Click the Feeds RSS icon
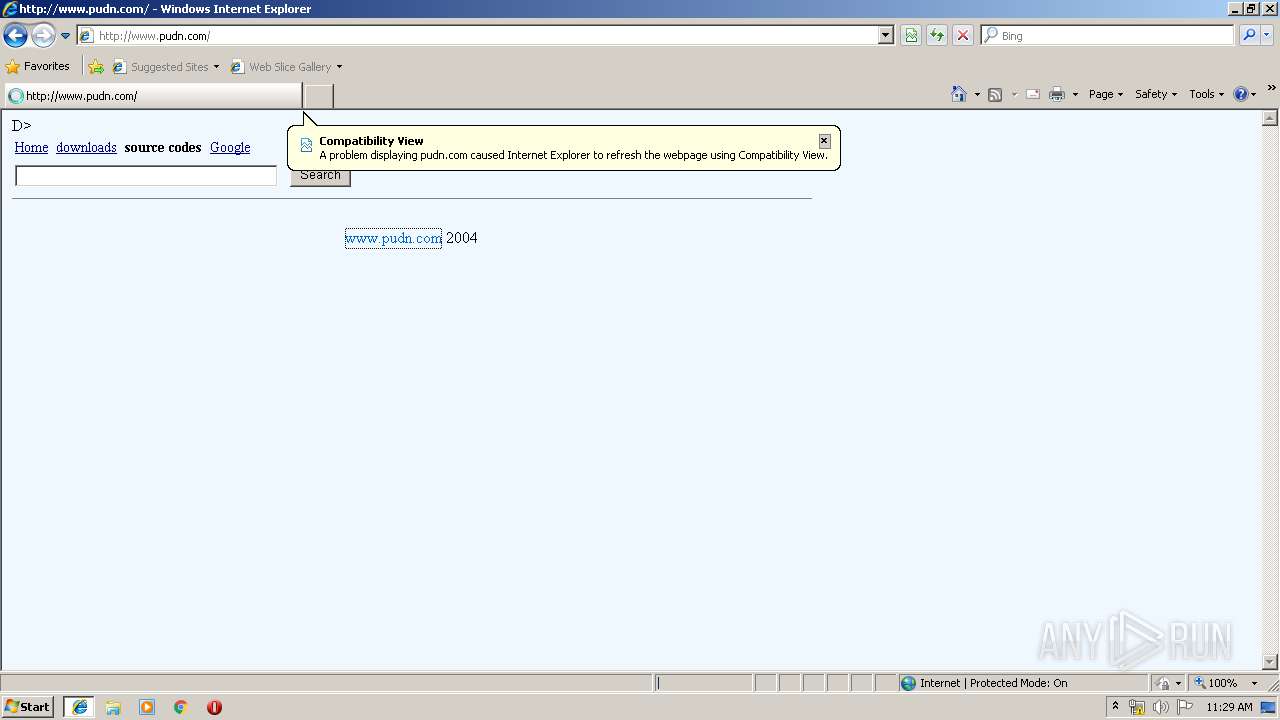1280x720 pixels. (x=995, y=94)
